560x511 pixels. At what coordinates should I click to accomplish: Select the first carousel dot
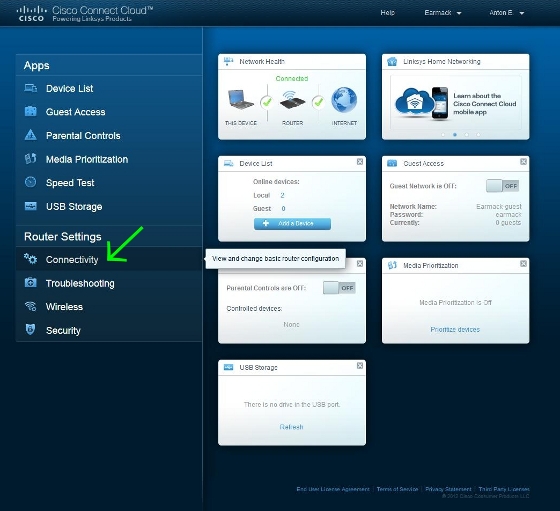[443, 135]
